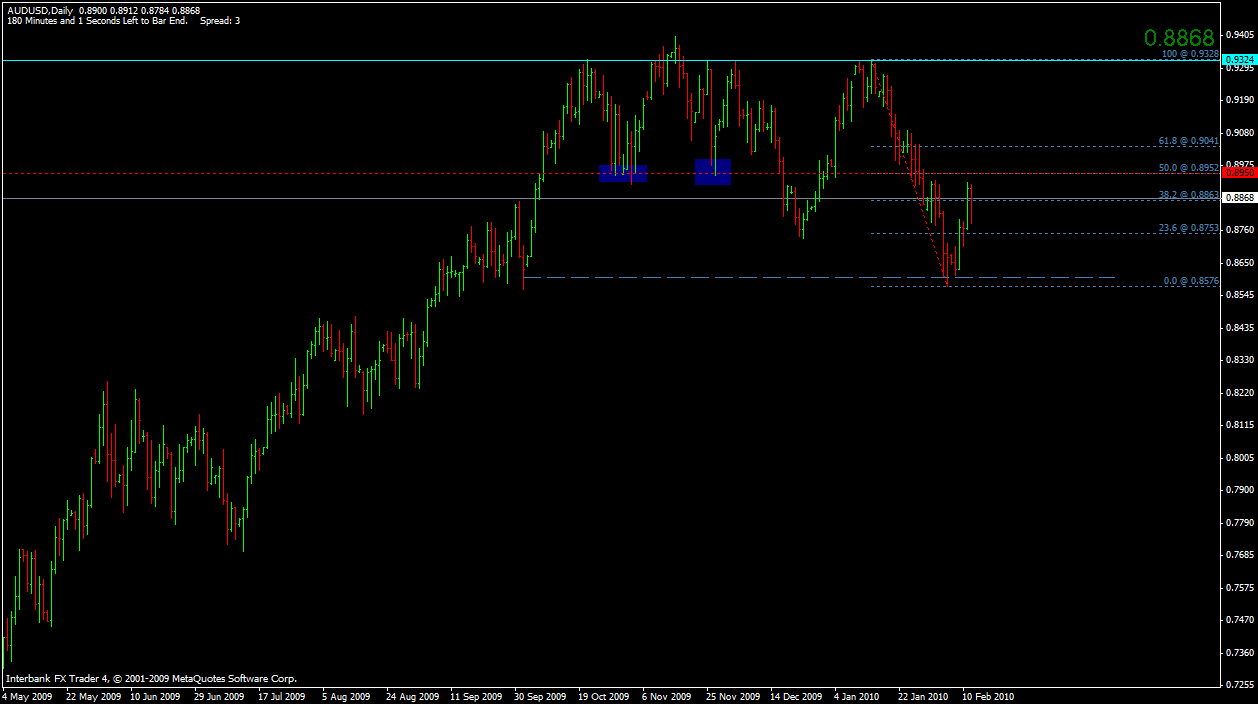Click the white 0.8868 price tag on axis
Screen dimensions: 1258x704
point(1240,199)
